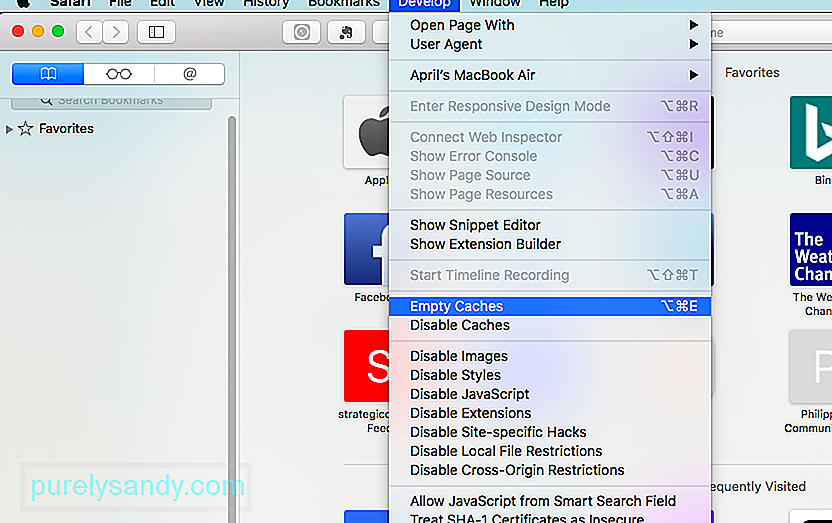Expand April's MacBook Air submenu
Screen dimensions: 832x523
click(x=550, y=75)
